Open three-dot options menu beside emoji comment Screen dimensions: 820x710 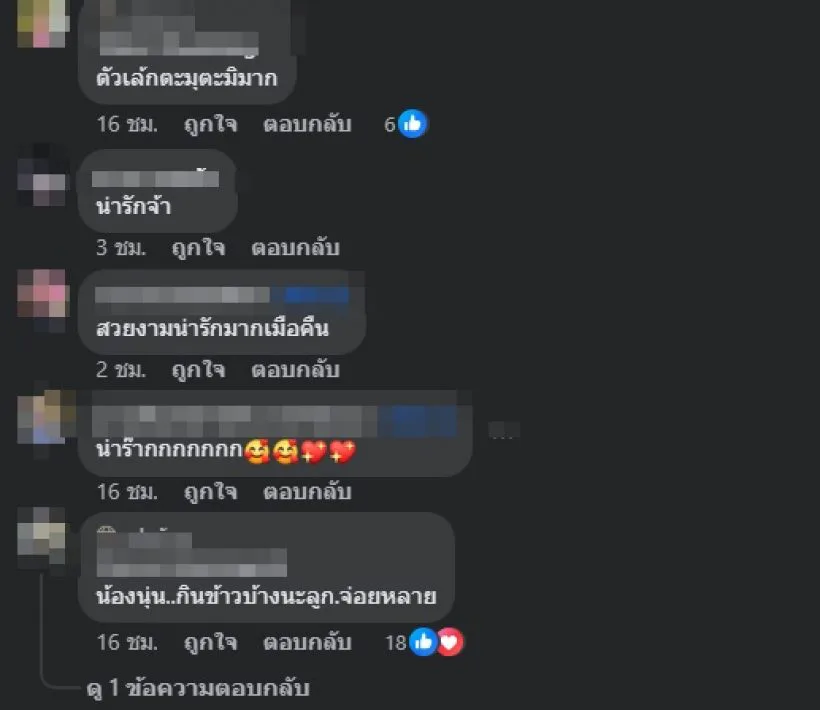pos(504,430)
